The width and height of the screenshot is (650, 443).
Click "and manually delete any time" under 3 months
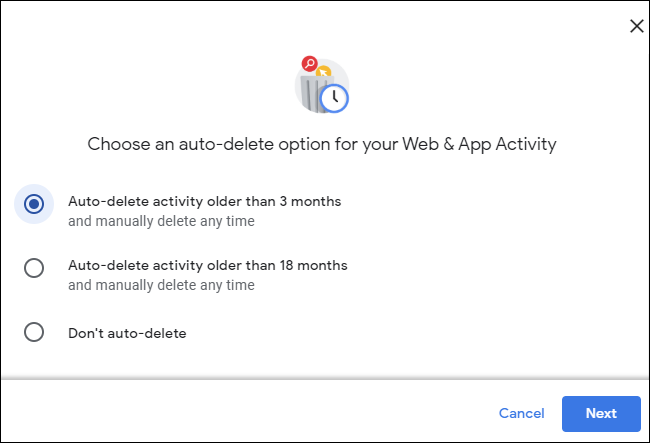(x=161, y=221)
